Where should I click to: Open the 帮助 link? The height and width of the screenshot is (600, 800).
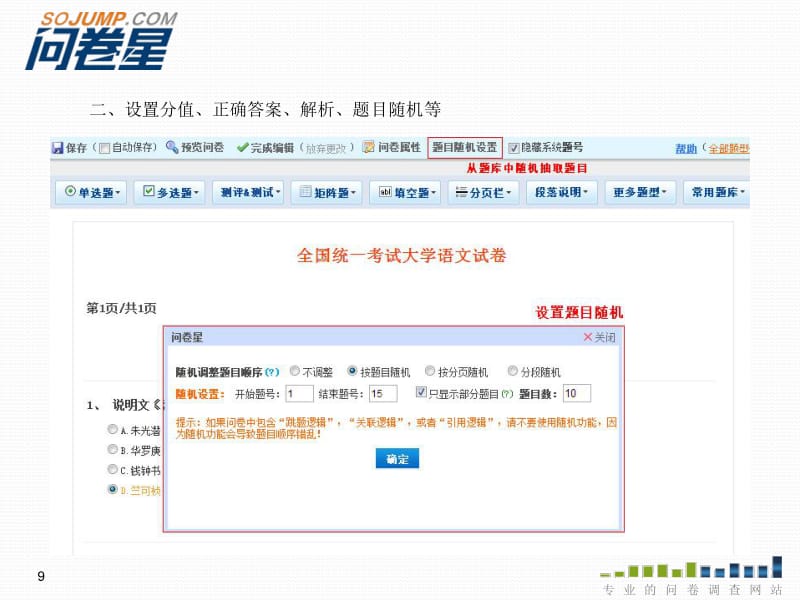coord(686,148)
